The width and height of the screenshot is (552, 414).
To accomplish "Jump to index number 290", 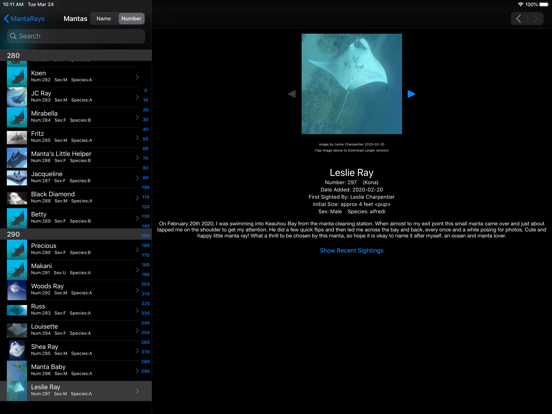I will (x=145, y=371).
